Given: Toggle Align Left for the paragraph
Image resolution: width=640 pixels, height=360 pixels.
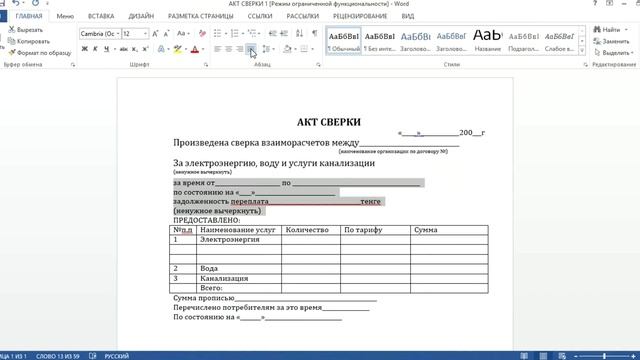Looking at the screenshot, I should [x=217, y=49].
